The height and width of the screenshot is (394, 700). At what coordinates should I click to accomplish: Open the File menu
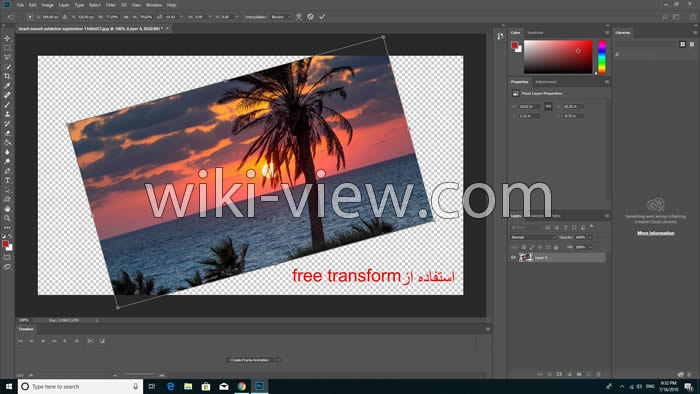pyautogui.click(x=20, y=5)
